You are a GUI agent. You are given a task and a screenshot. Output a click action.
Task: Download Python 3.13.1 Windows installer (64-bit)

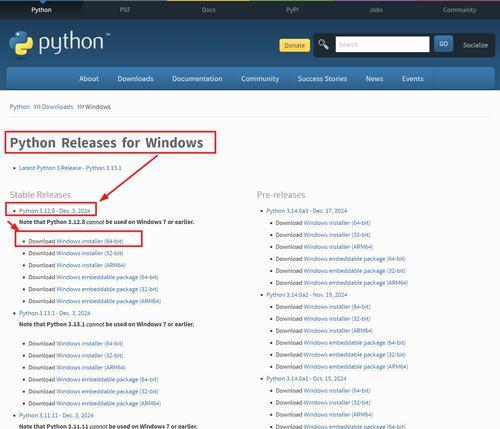pos(90,343)
